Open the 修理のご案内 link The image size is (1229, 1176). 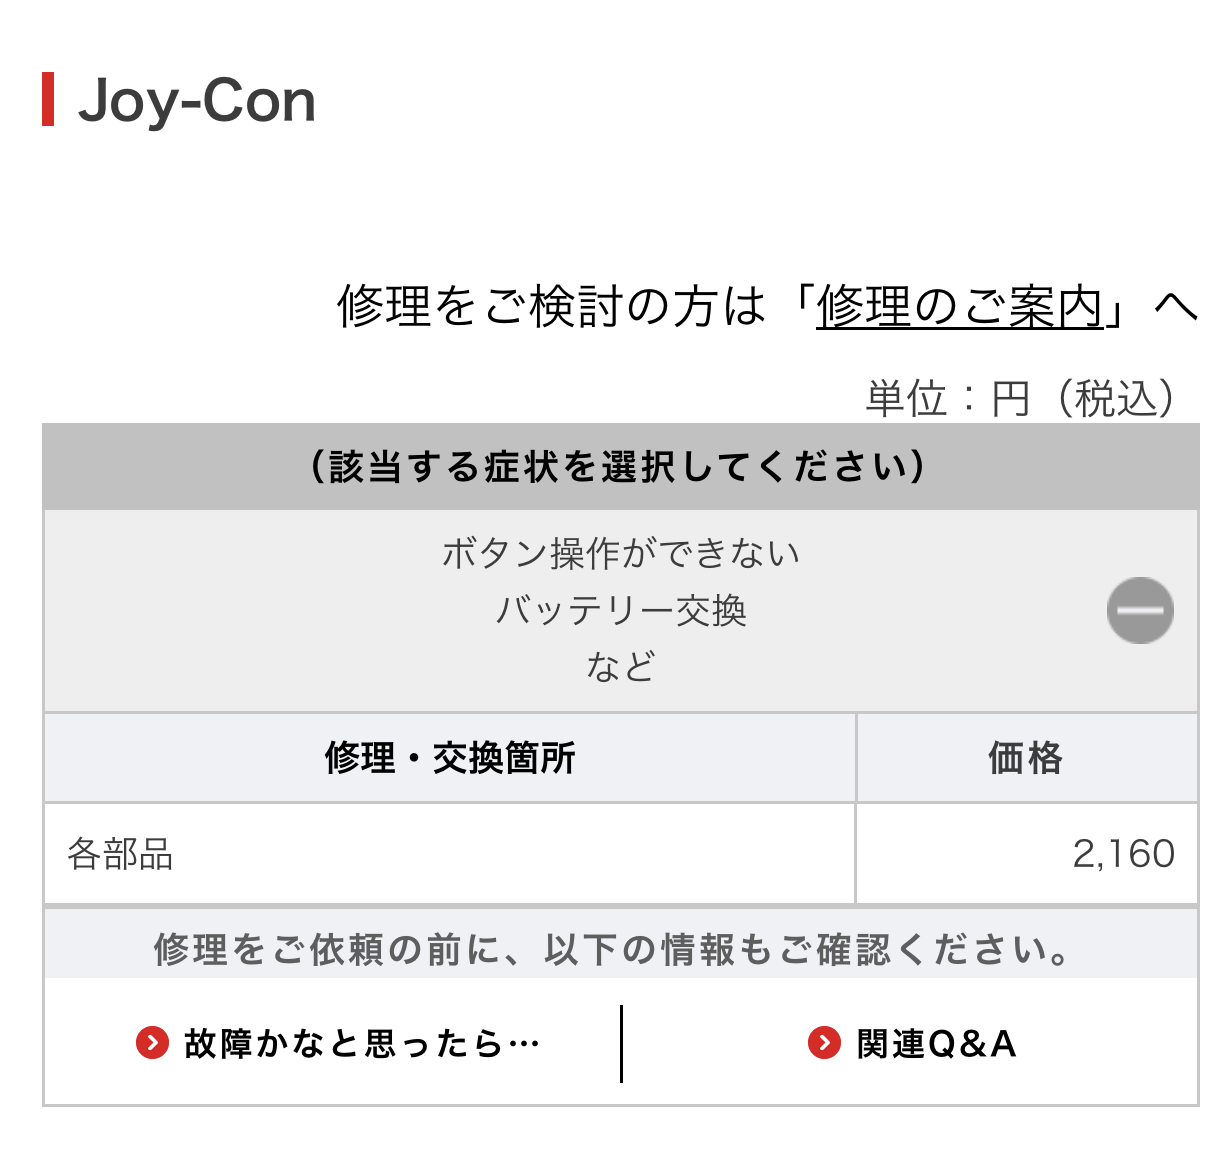(959, 307)
